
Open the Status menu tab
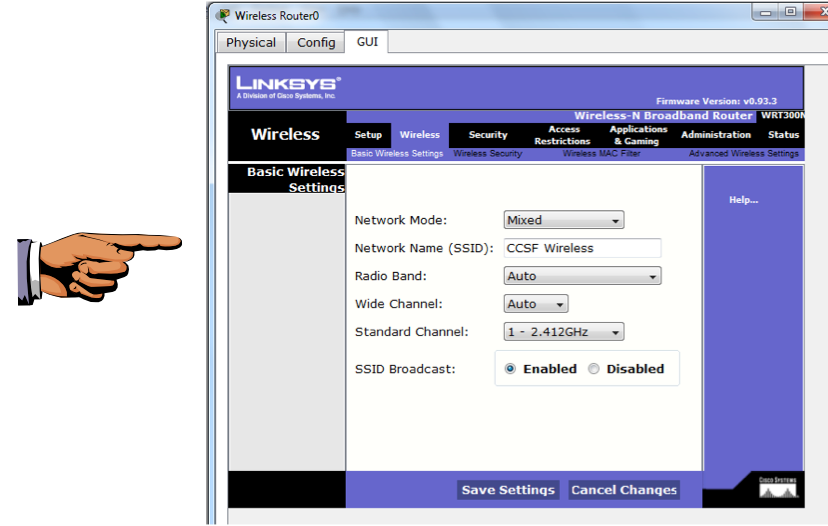(x=783, y=135)
